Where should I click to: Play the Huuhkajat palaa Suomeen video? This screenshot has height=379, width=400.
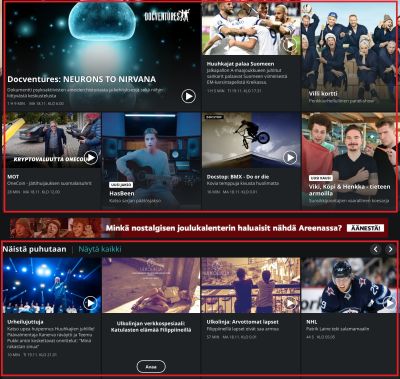tap(290, 44)
